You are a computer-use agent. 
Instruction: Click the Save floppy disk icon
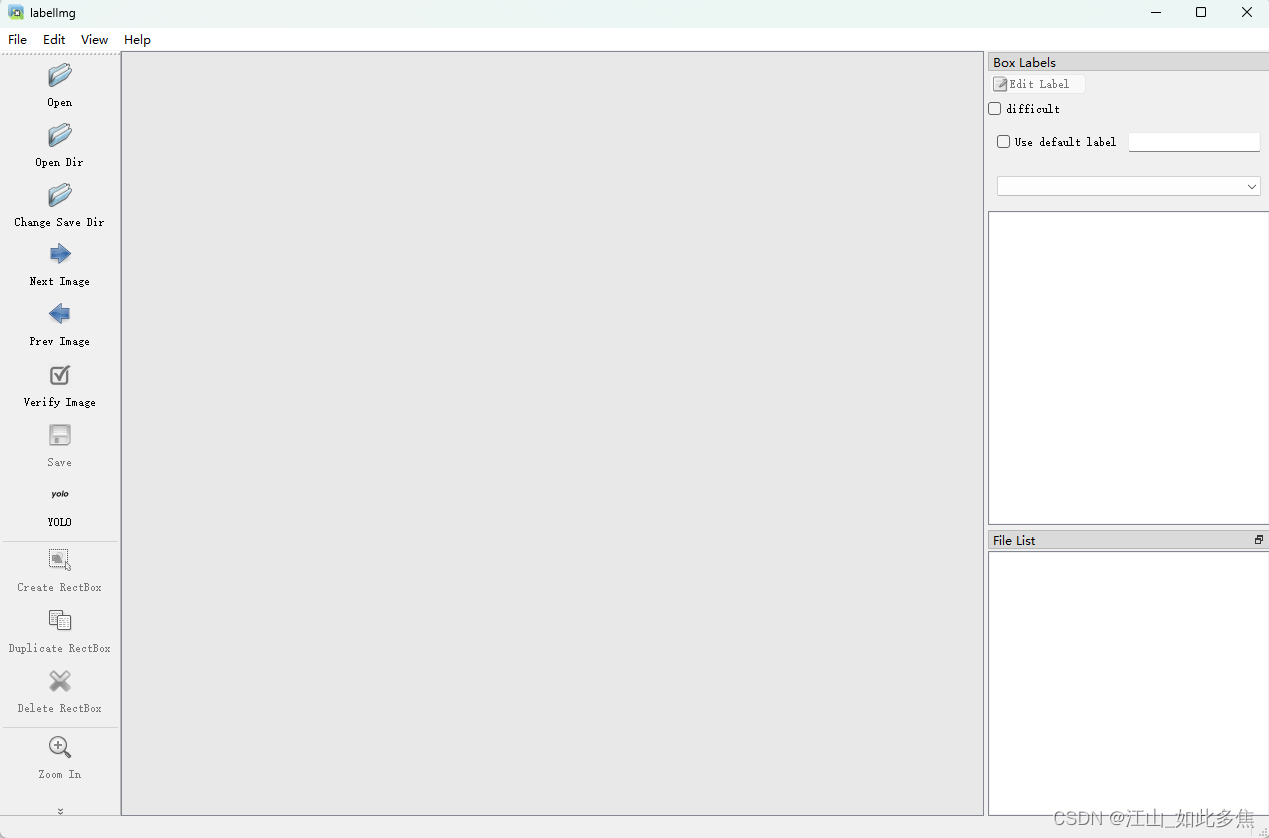coord(60,435)
